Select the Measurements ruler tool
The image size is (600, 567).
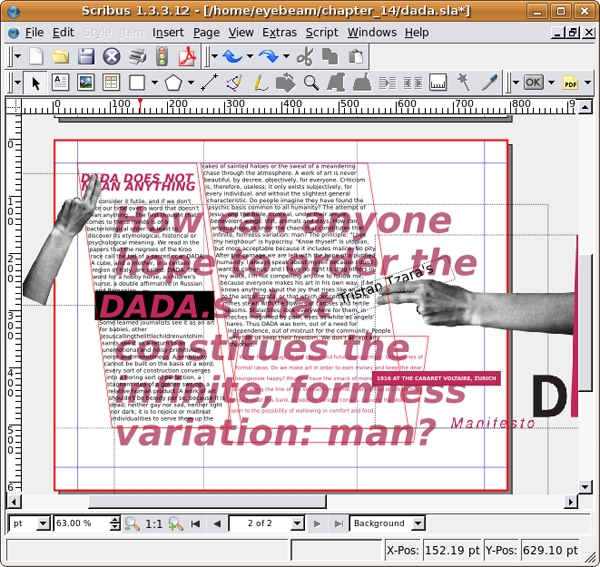pos(438,83)
